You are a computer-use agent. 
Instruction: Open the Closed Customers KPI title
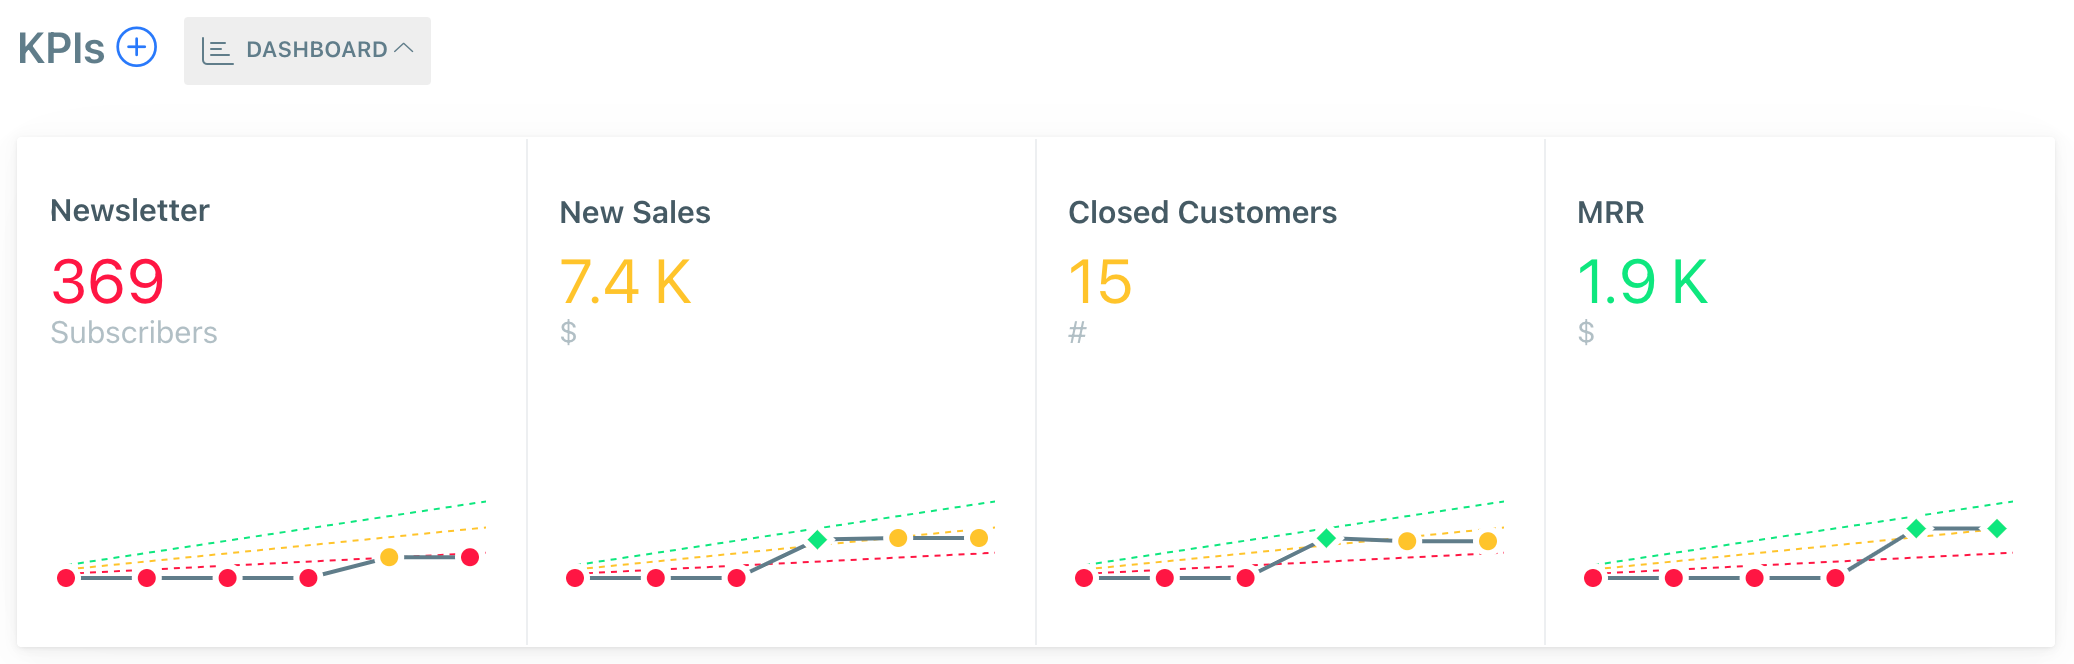[x=1202, y=212]
